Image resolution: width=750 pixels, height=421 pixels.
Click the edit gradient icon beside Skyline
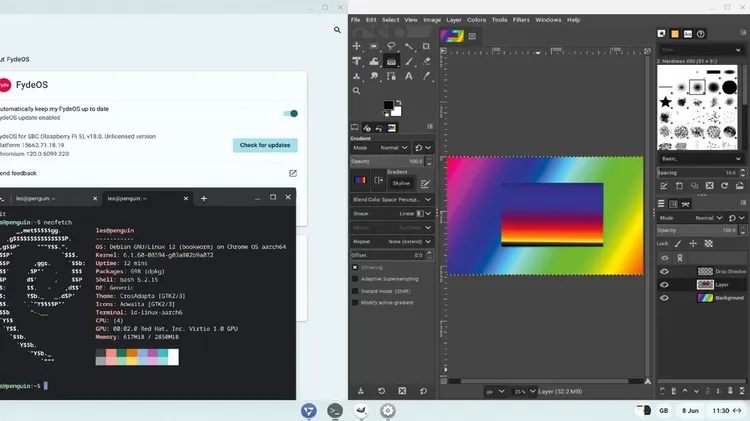425,183
